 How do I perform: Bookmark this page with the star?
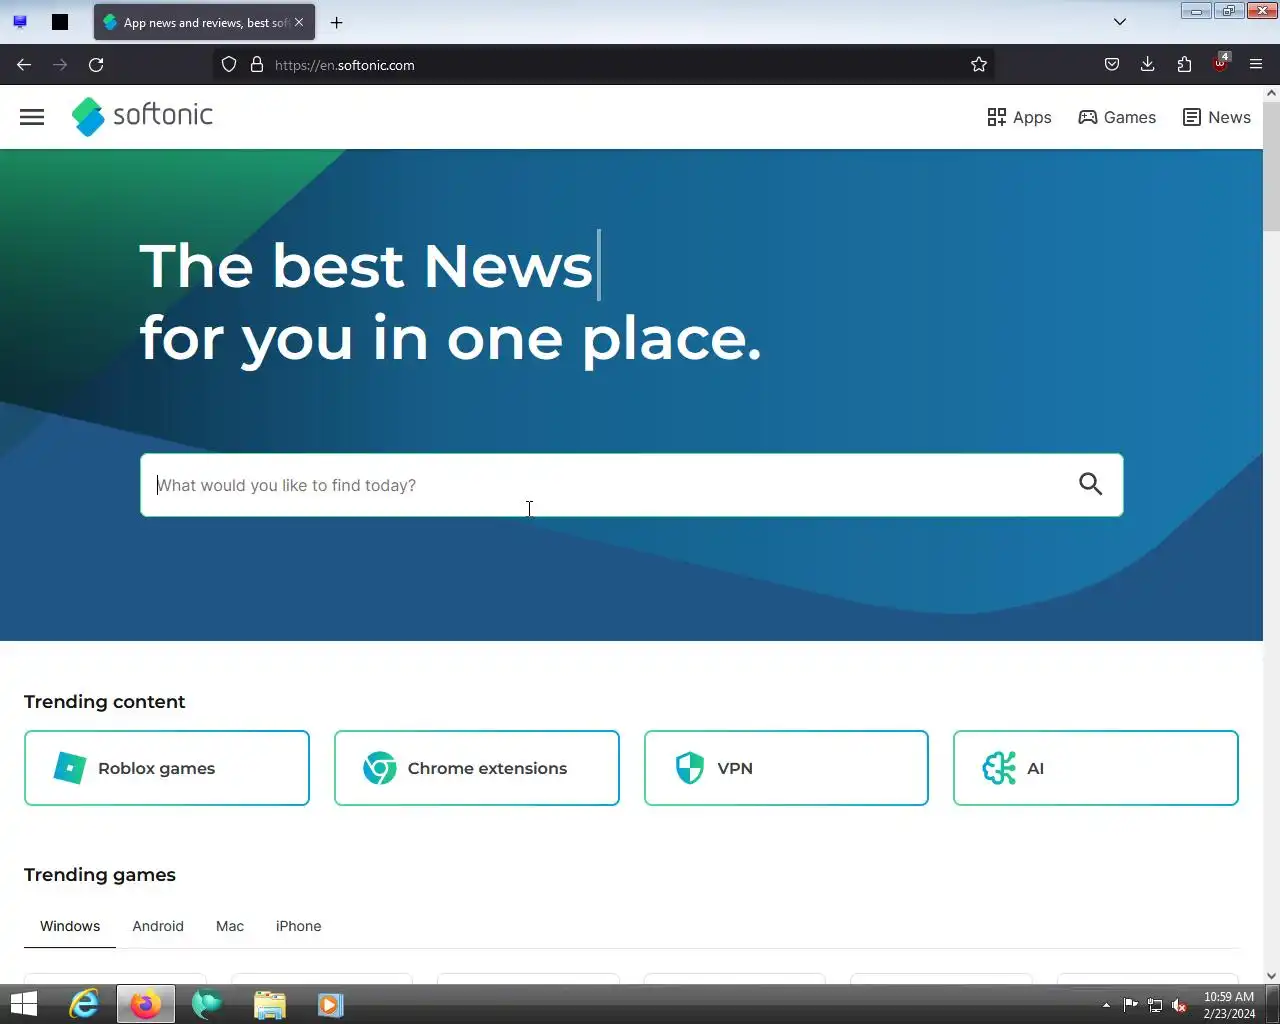pos(979,65)
